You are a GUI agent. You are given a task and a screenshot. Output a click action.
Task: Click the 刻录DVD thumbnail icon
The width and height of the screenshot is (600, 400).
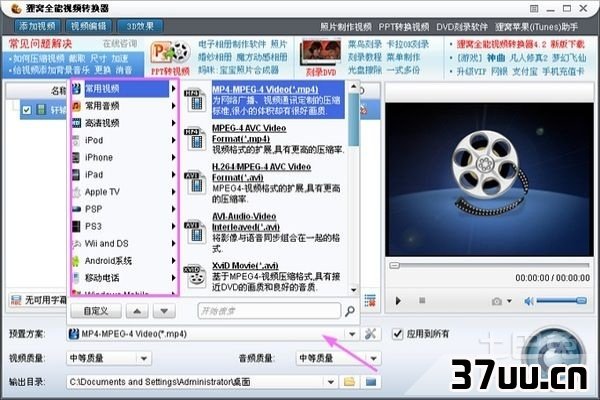tap(321, 57)
